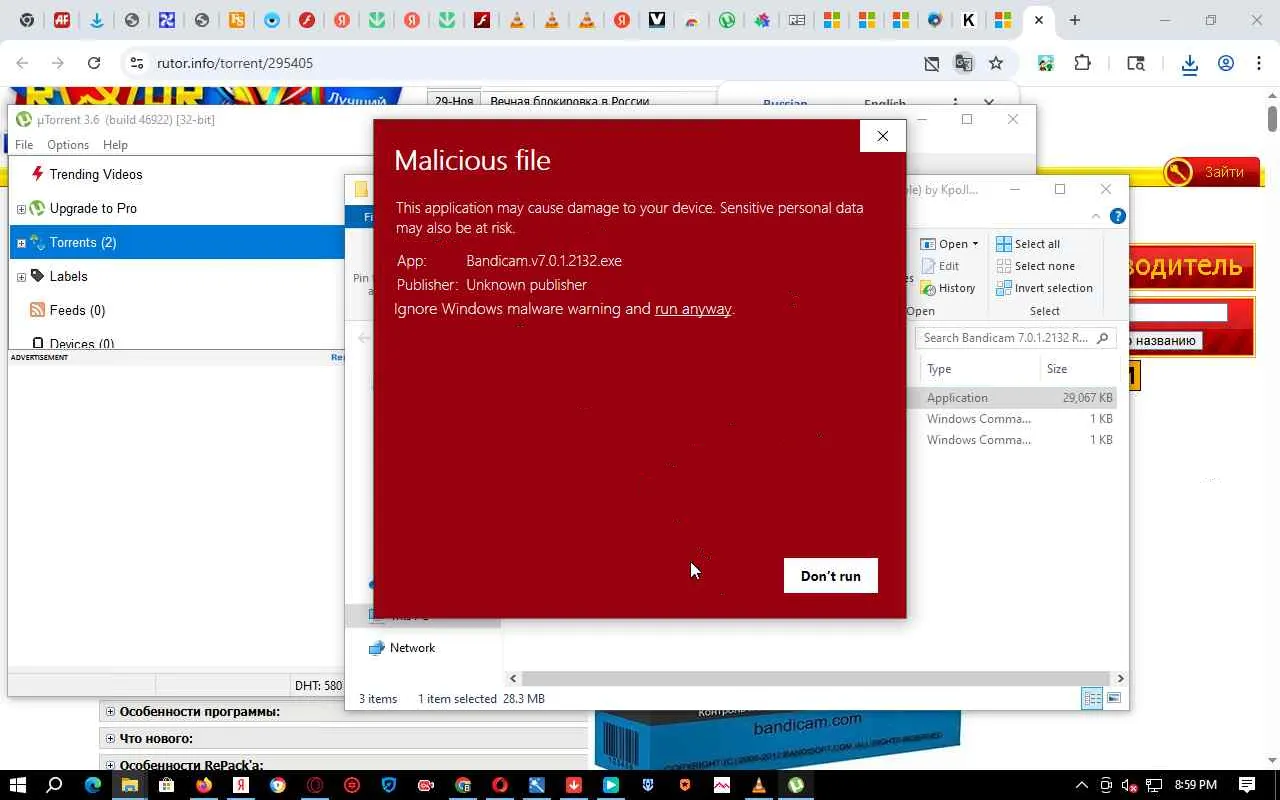Screen dimensions: 1280x800
Task: Close the active browser tab
Action: (1039, 20)
